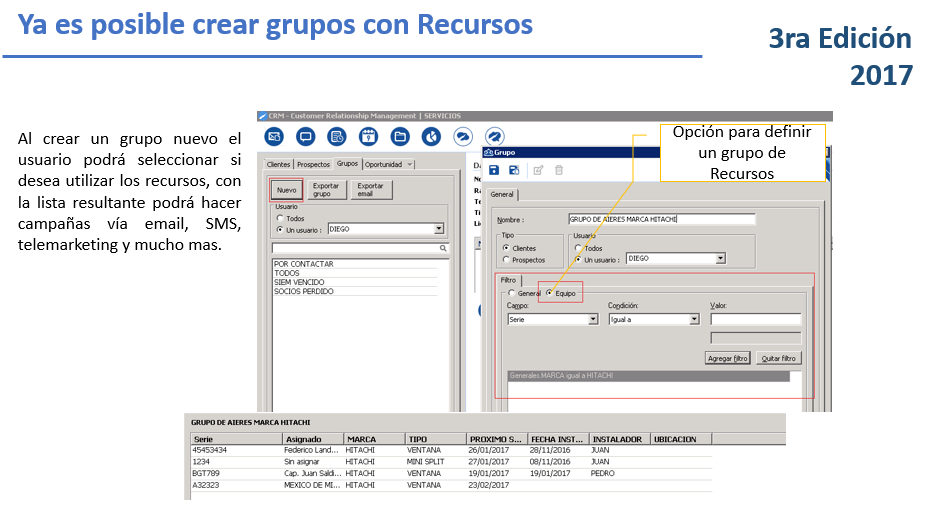Click the trash delete icon in Grupo toolbar

click(559, 171)
